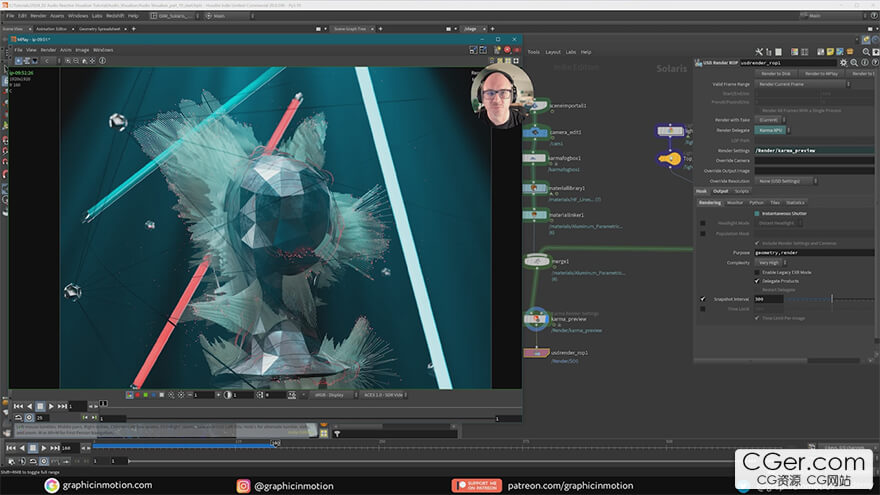The height and width of the screenshot is (495, 880).
Task: Click the wrench tools icon in network toolbar
Action: click(x=759, y=52)
